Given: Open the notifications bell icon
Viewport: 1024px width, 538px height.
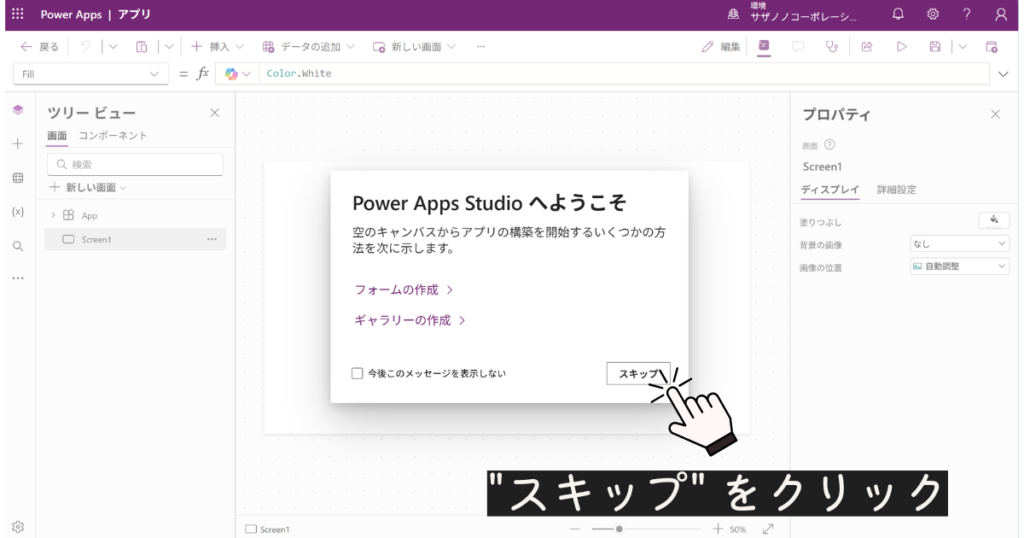Looking at the screenshot, I should click(898, 15).
